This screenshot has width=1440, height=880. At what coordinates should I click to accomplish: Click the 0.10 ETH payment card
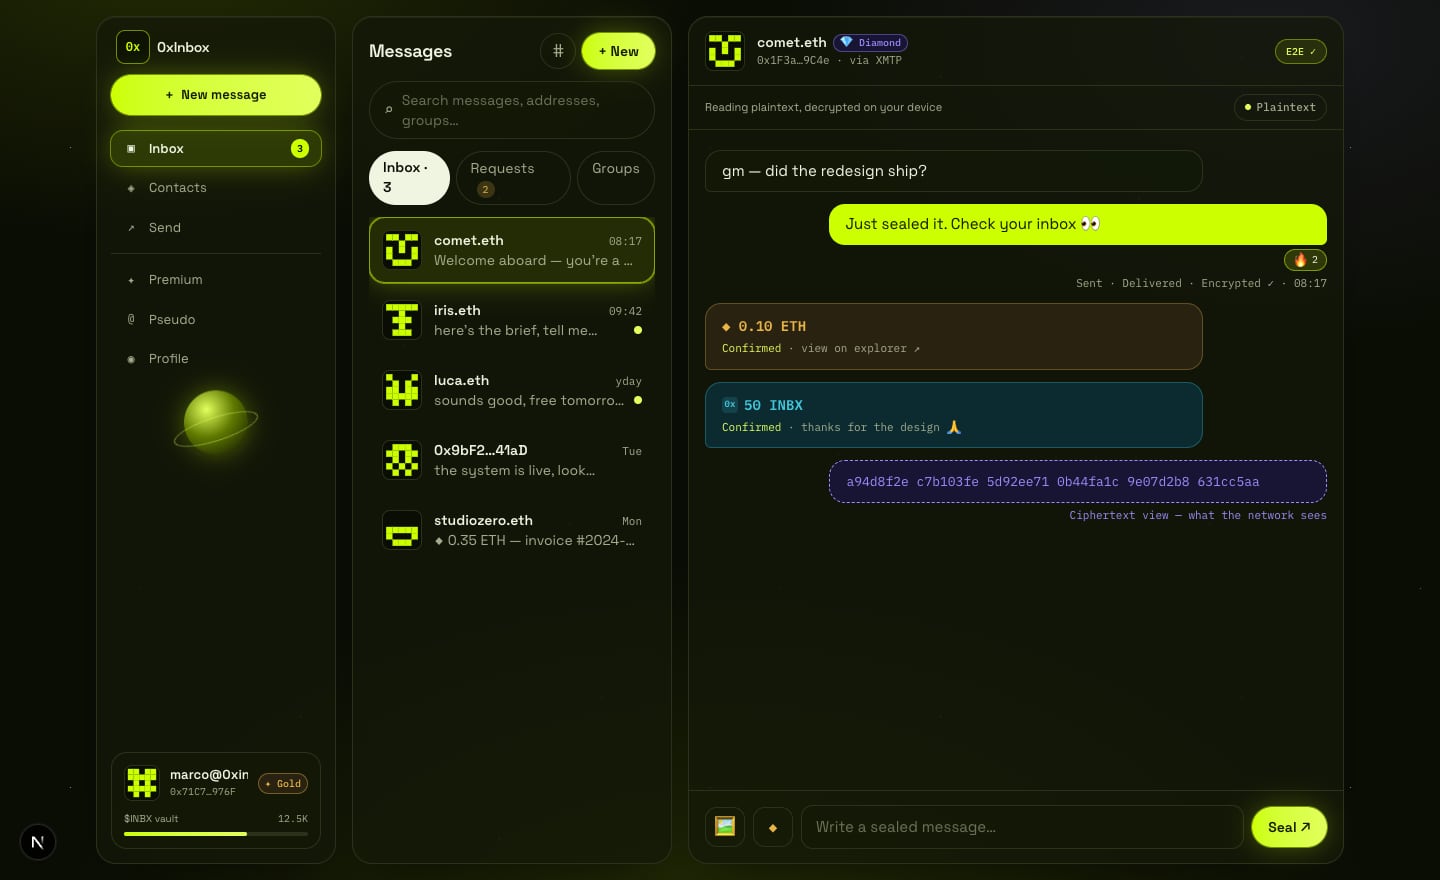(954, 337)
